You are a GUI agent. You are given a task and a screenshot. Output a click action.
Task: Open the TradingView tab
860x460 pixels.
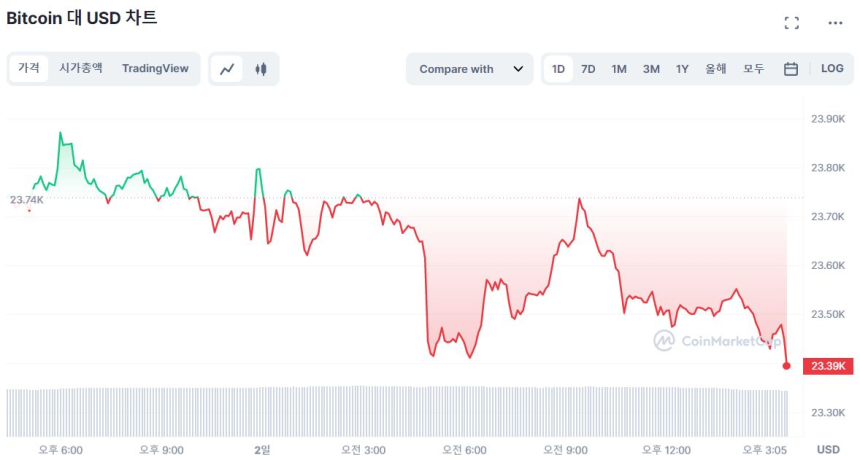155,68
